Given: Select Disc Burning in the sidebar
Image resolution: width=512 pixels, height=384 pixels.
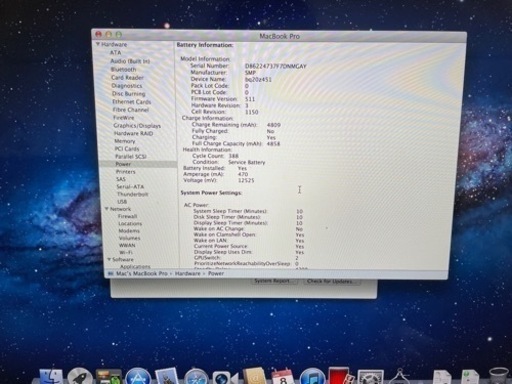Looking at the screenshot, I should click(129, 94).
